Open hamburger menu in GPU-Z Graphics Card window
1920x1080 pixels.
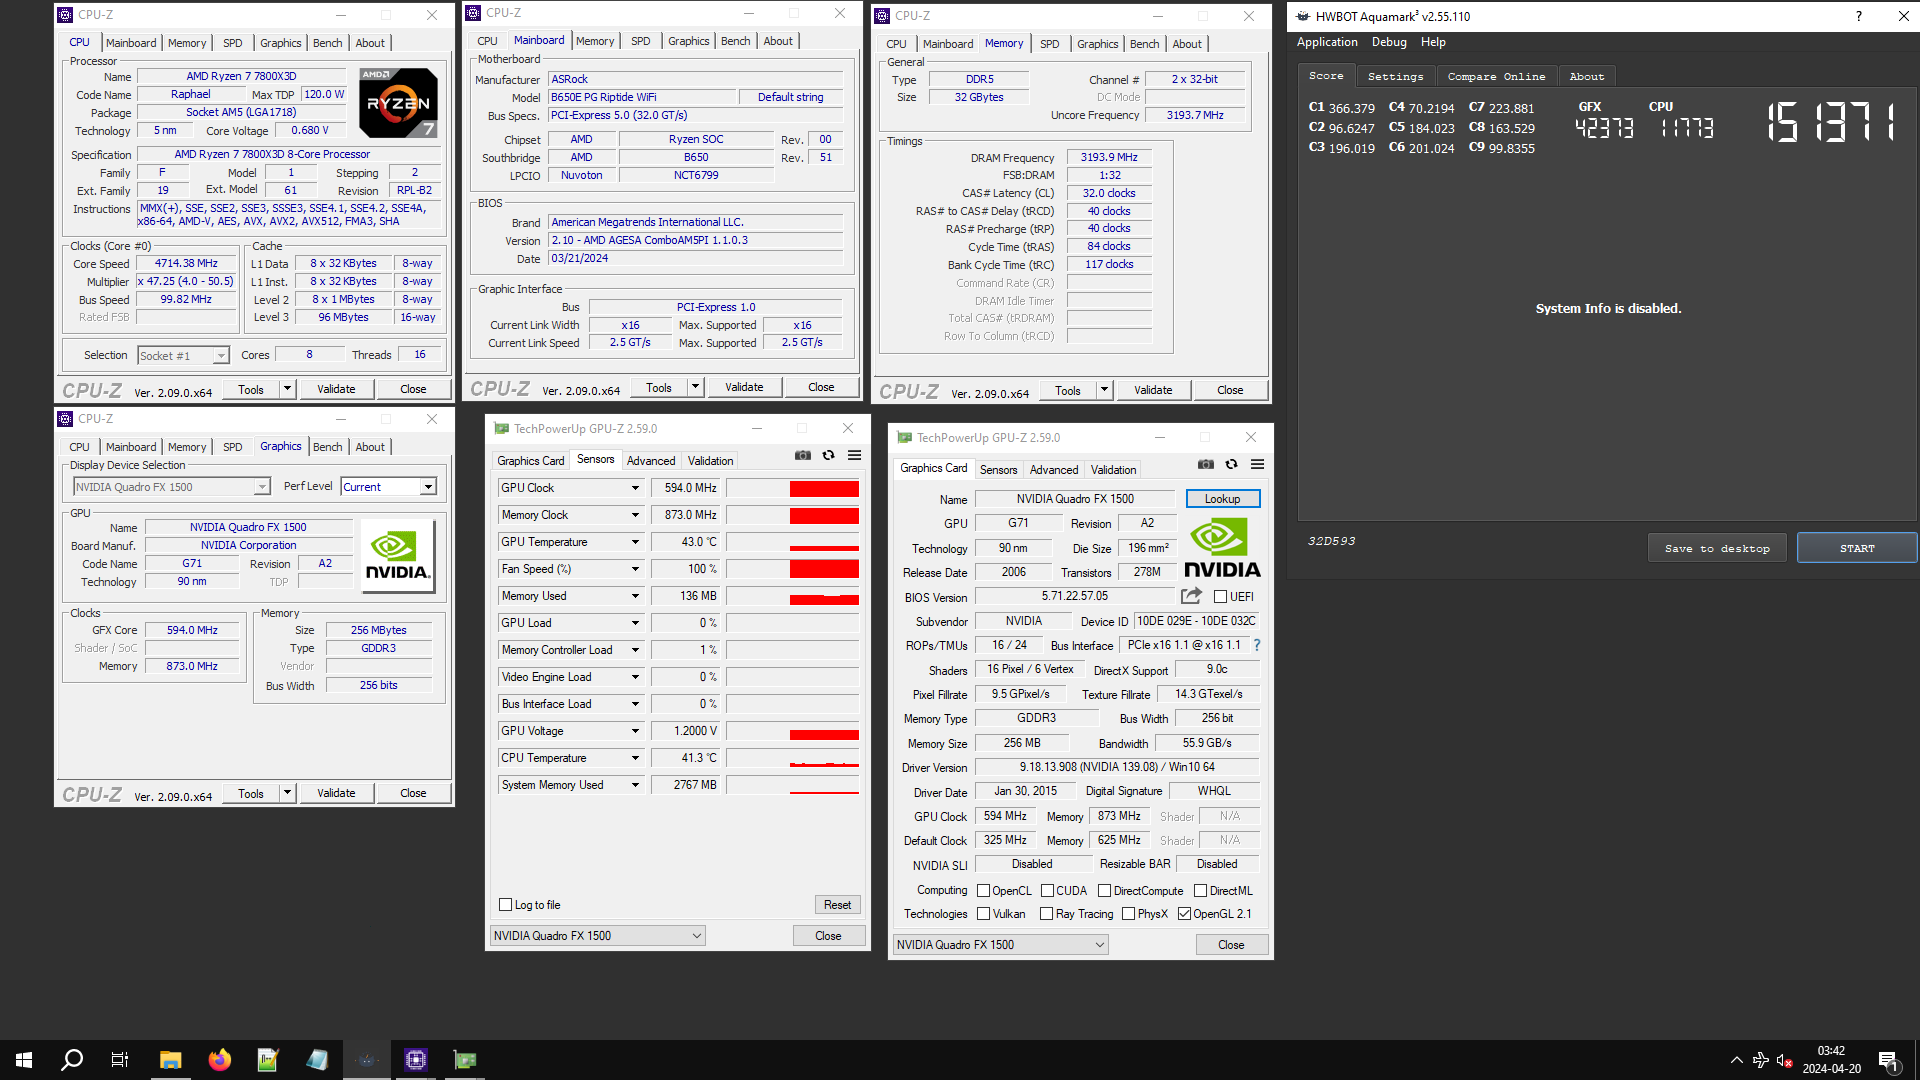pyautogui.click(x=1258, y=464)
